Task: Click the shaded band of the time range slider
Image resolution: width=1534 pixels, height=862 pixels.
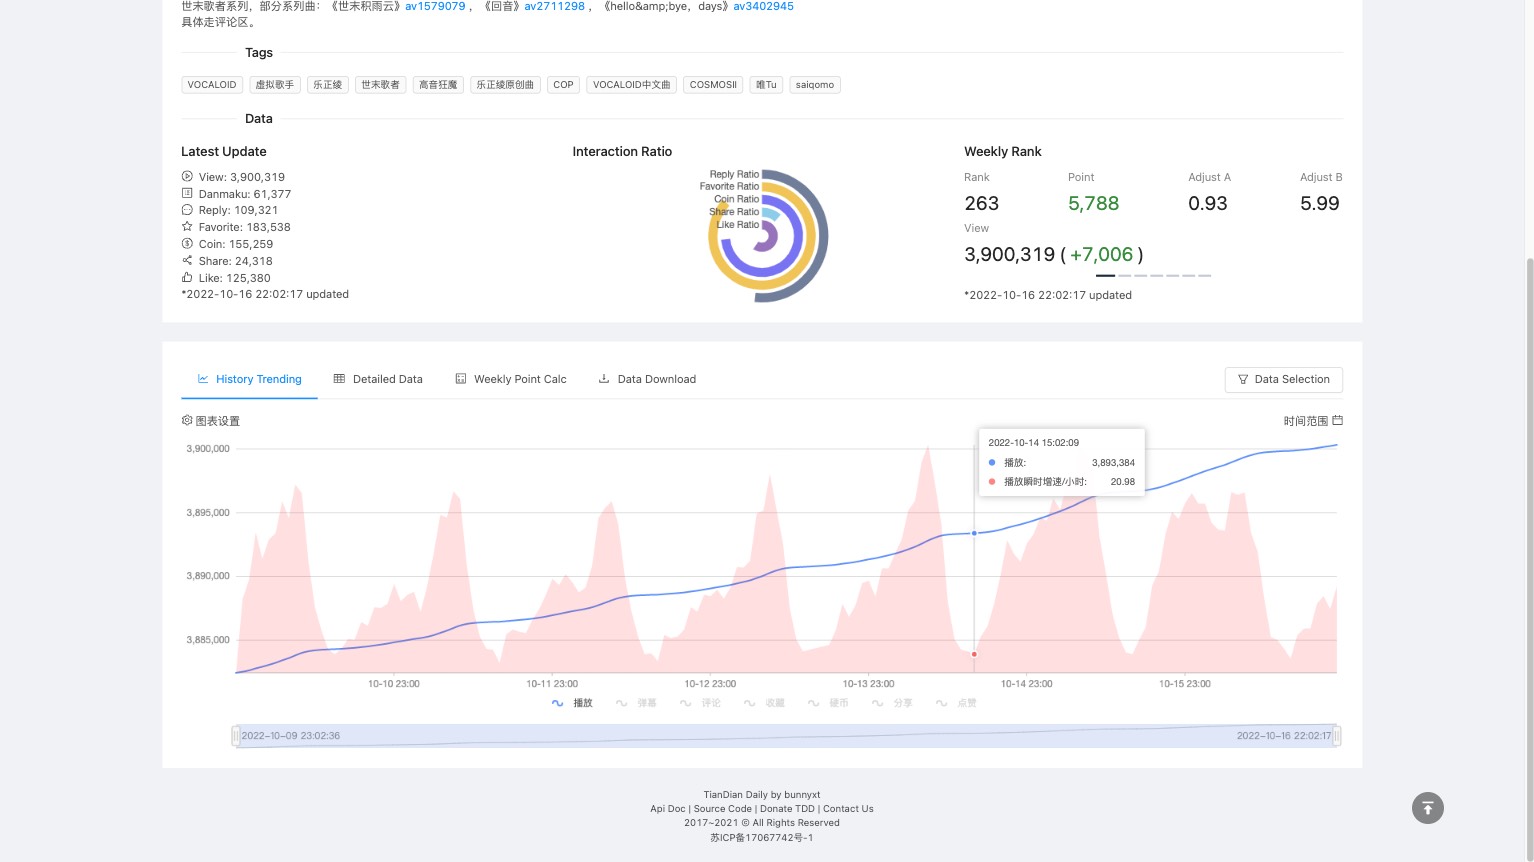Action: [x=786, y=736]
